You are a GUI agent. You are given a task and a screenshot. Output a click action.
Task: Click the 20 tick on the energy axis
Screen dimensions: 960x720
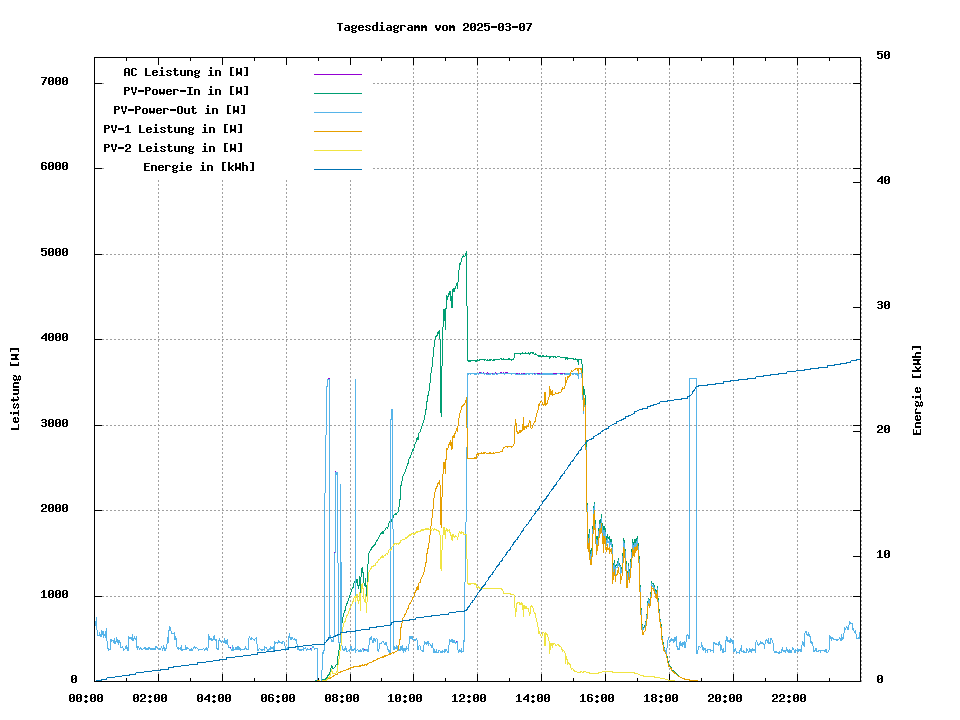883,430
